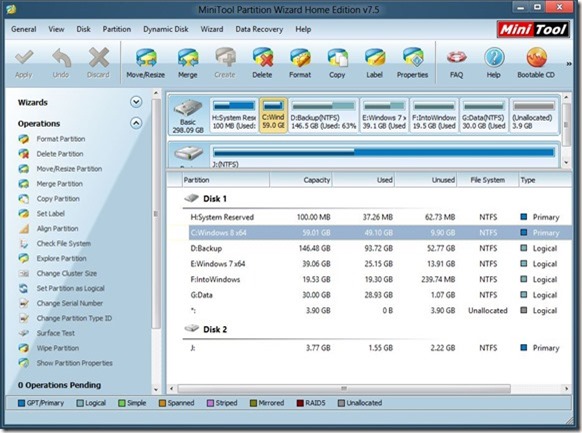Image resolution: width=582 pixels, height=433 pixels.
Task: Click the Type column header
Action: point(545,180)
